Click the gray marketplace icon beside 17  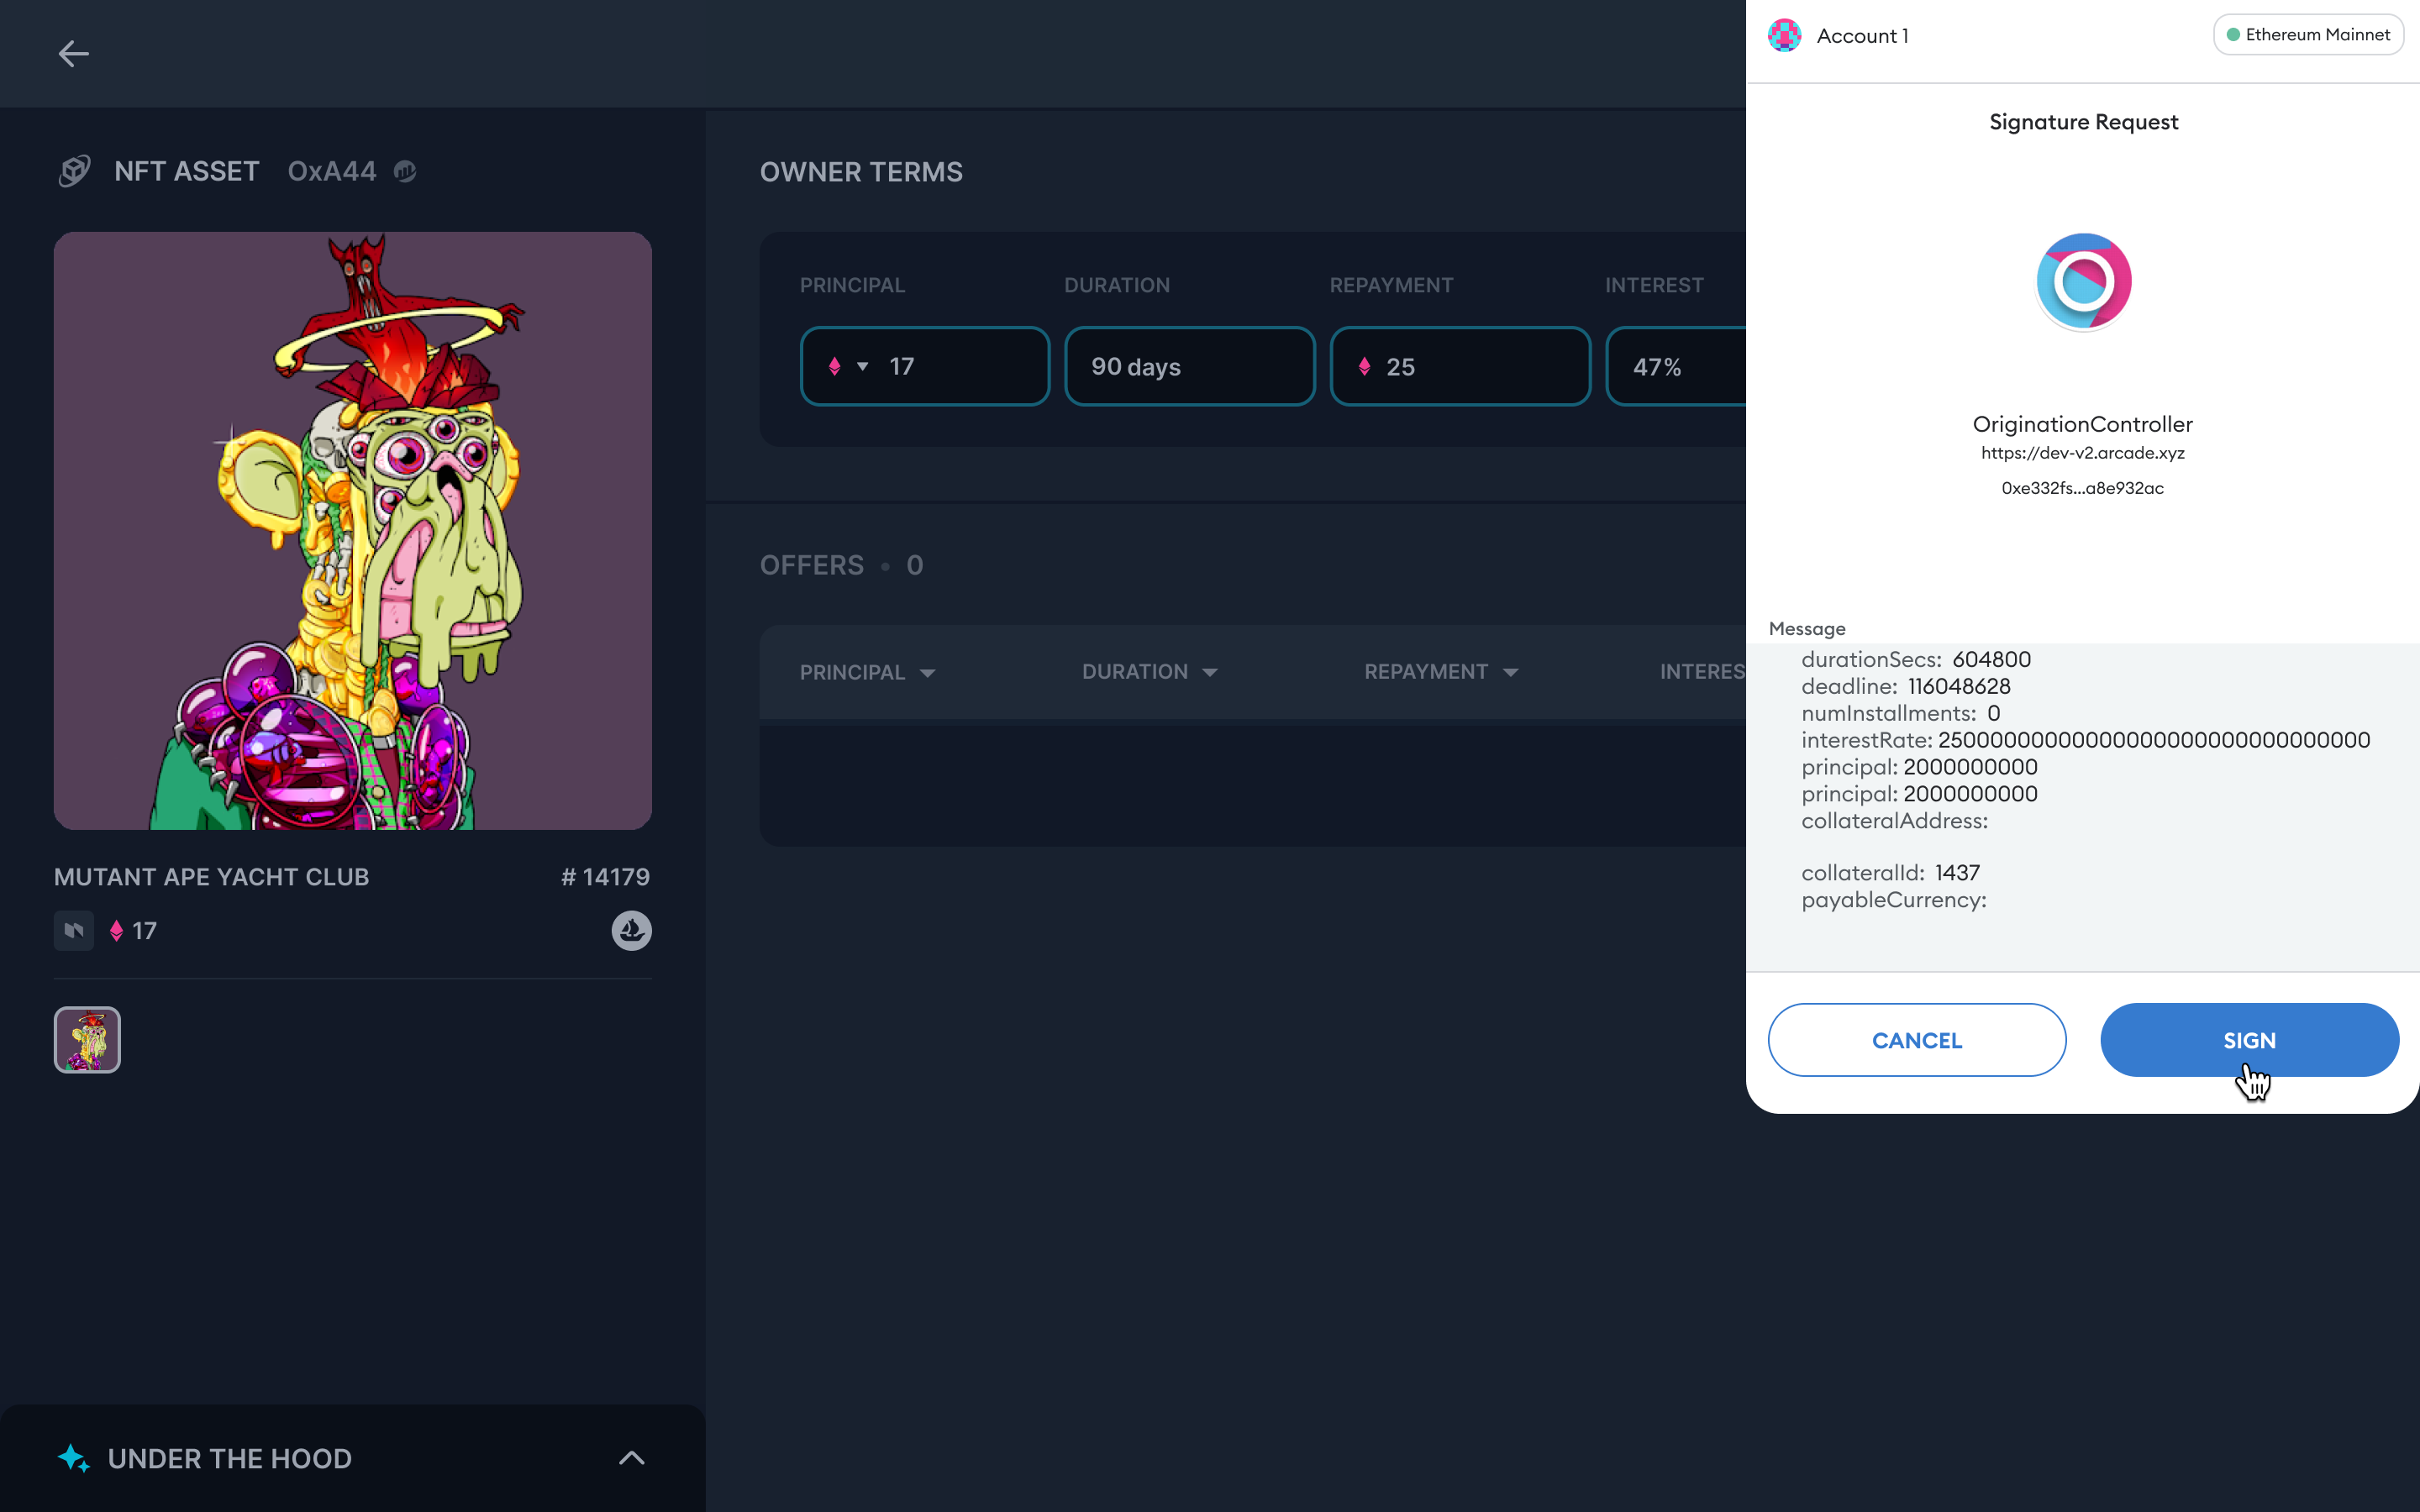point(74,931)
